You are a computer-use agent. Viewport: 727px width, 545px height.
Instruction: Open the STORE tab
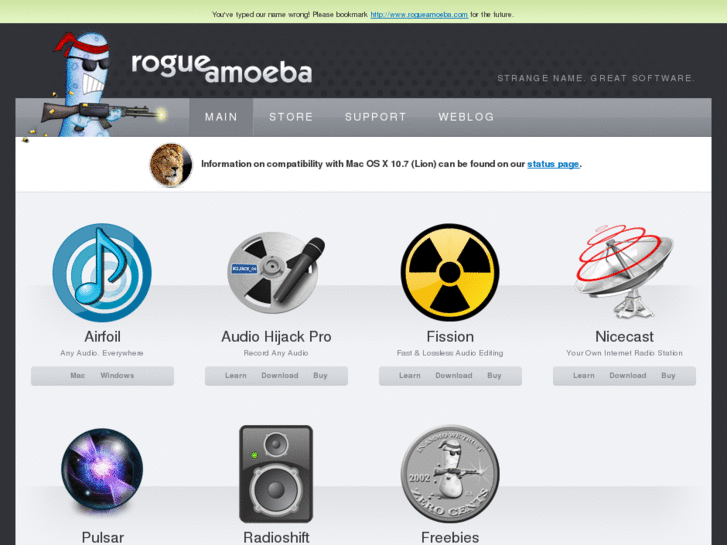point(291,117)
